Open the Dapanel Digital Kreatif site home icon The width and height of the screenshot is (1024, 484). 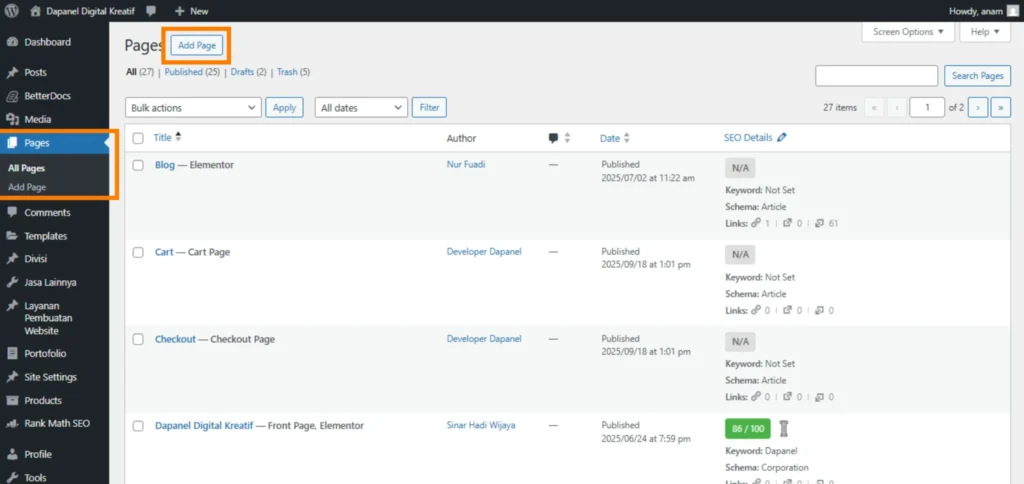(36, 10)
